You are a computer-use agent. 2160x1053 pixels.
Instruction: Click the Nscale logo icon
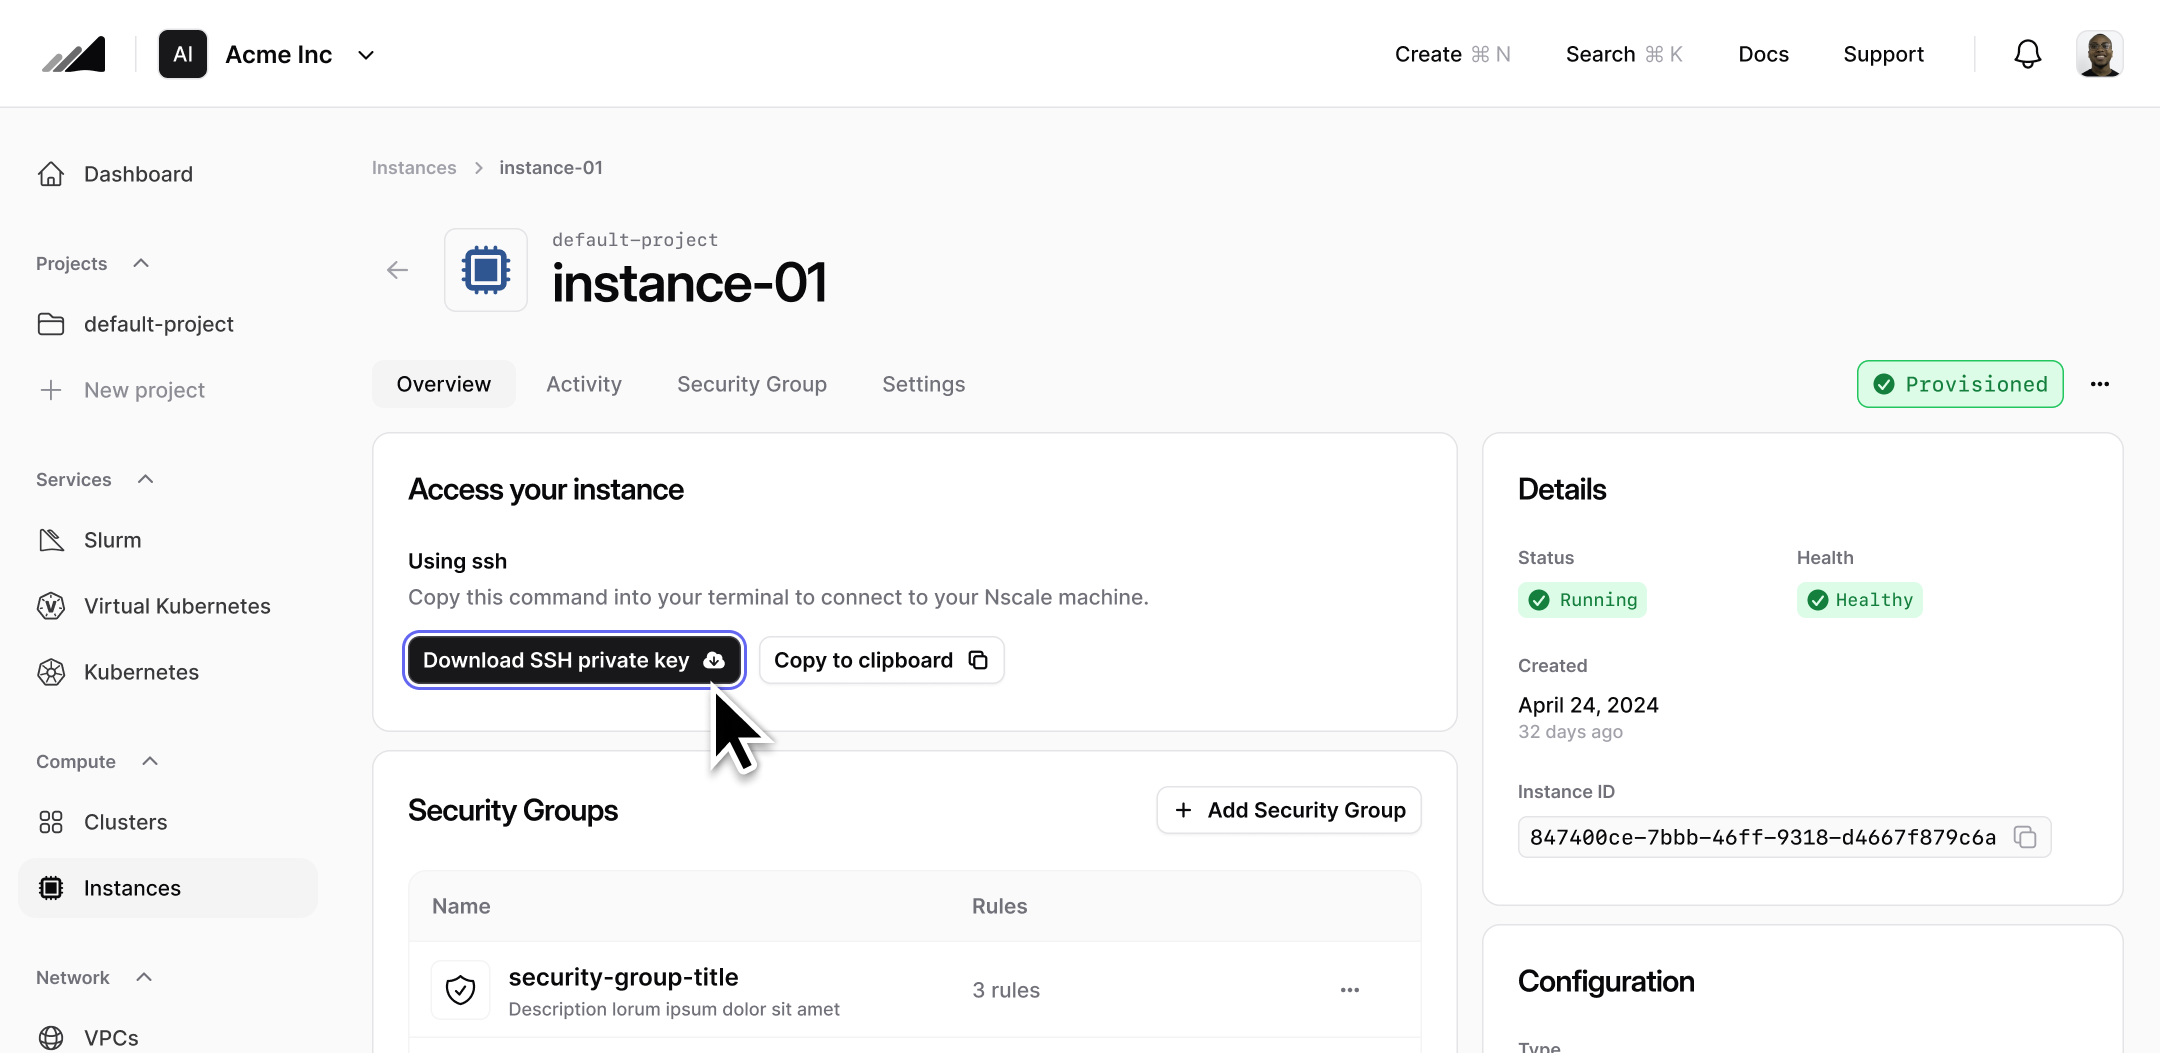pyautogui.click(x=74, y=54)
